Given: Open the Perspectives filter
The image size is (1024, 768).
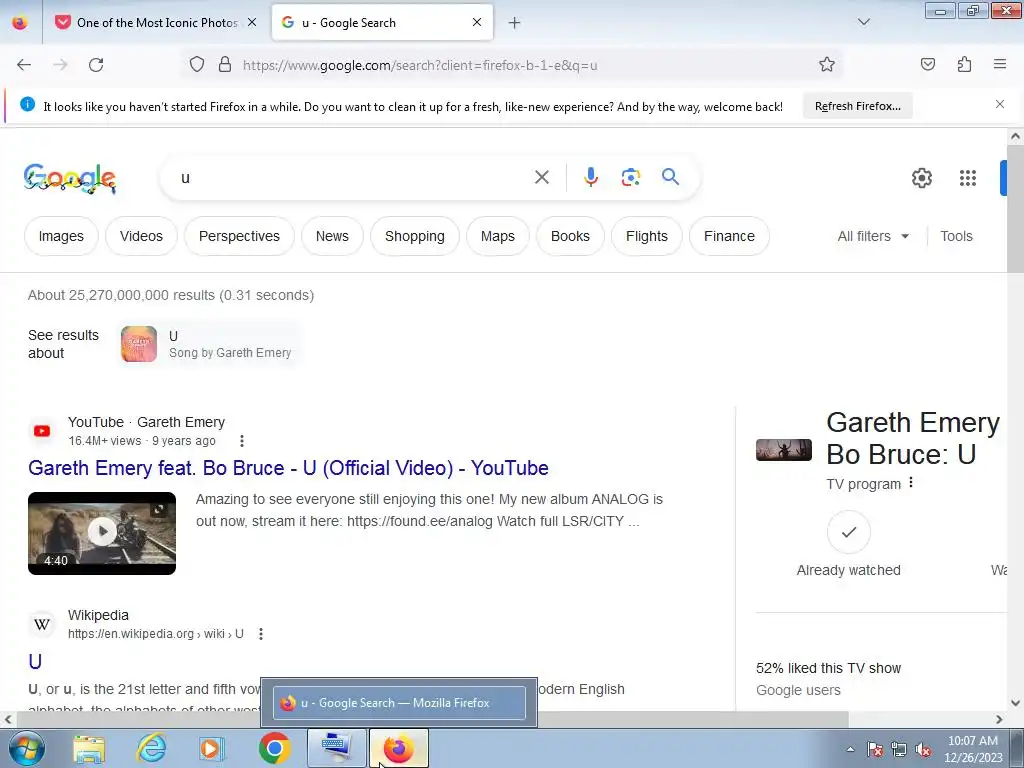Looking at the screenshot, I should pos(239,236).
